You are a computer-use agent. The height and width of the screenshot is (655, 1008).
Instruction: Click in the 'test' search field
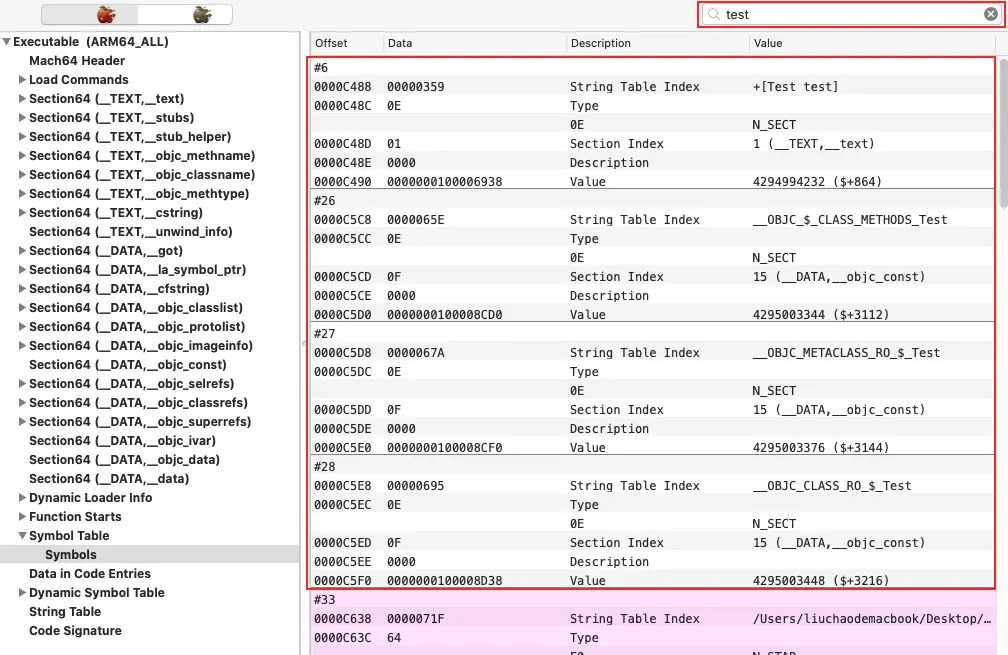[x=850, y=14]
